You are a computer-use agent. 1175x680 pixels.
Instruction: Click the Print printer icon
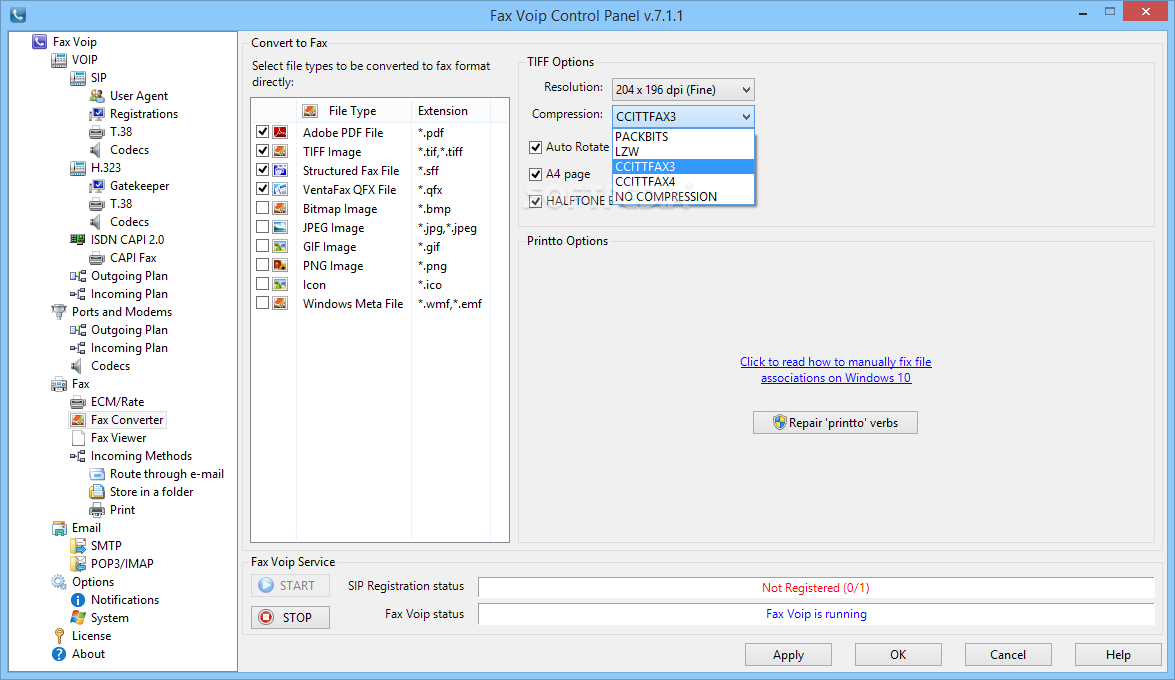tap(97, 510)
